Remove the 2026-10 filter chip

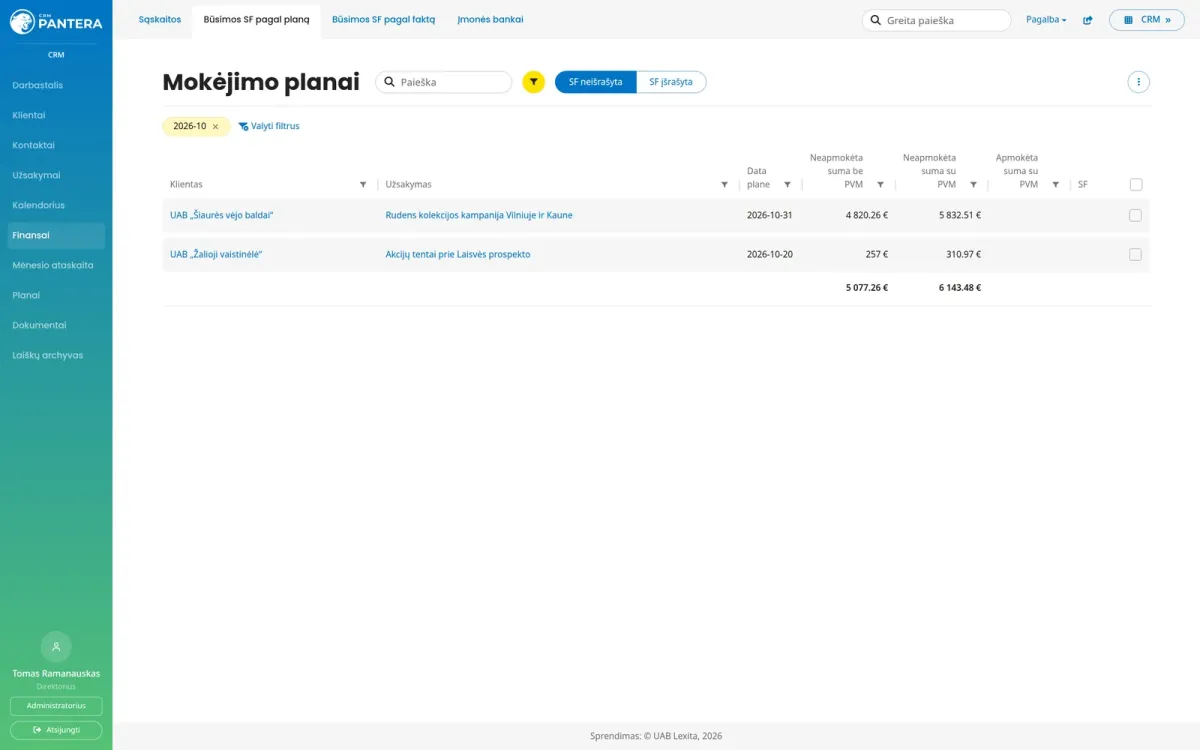coord(215,127)
